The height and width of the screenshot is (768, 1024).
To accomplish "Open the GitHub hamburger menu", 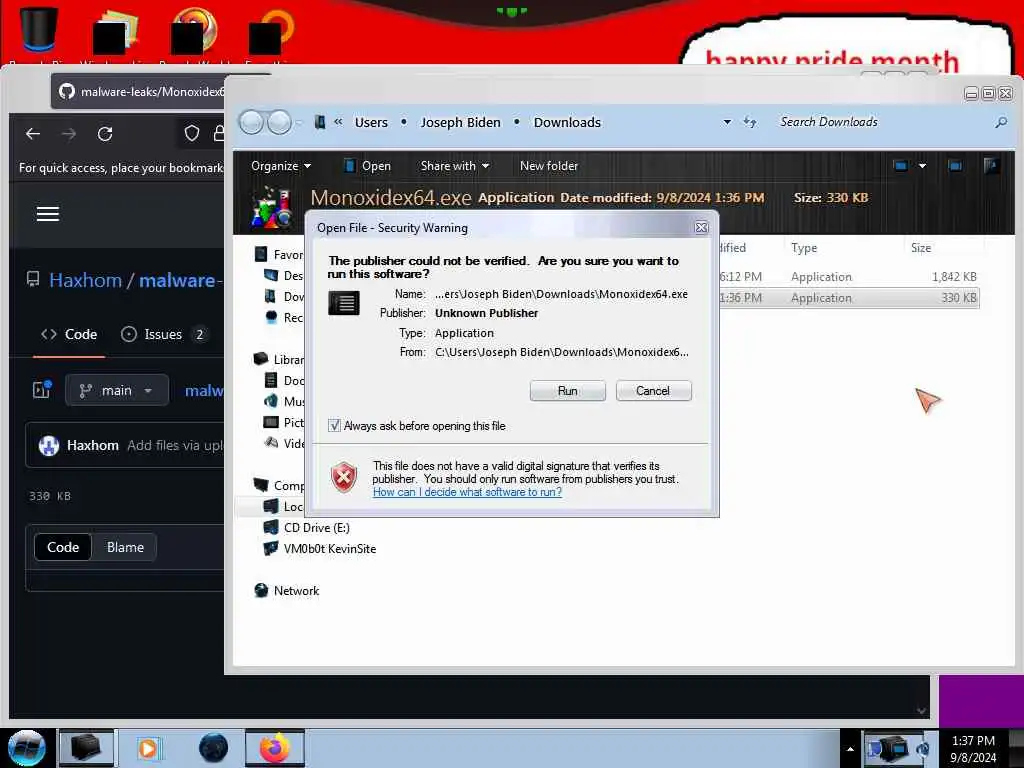I will pyautogui.click(x=48, y=214).
